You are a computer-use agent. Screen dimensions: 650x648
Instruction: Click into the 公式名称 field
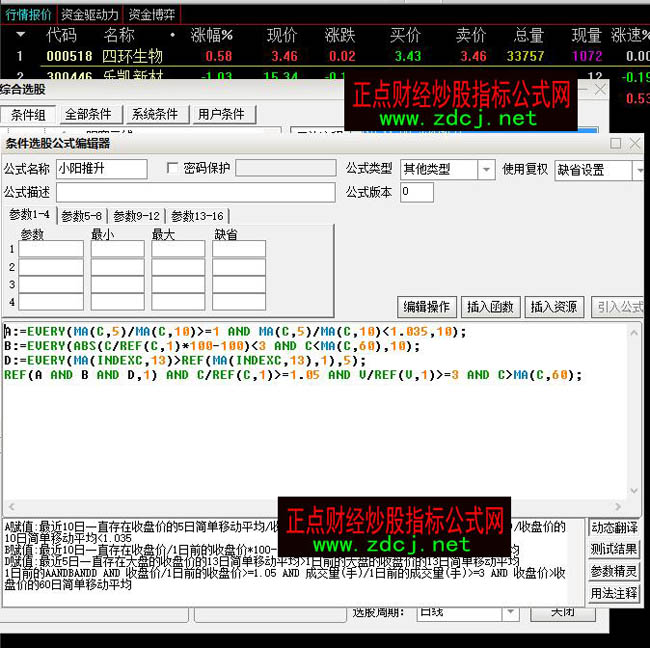101,169
